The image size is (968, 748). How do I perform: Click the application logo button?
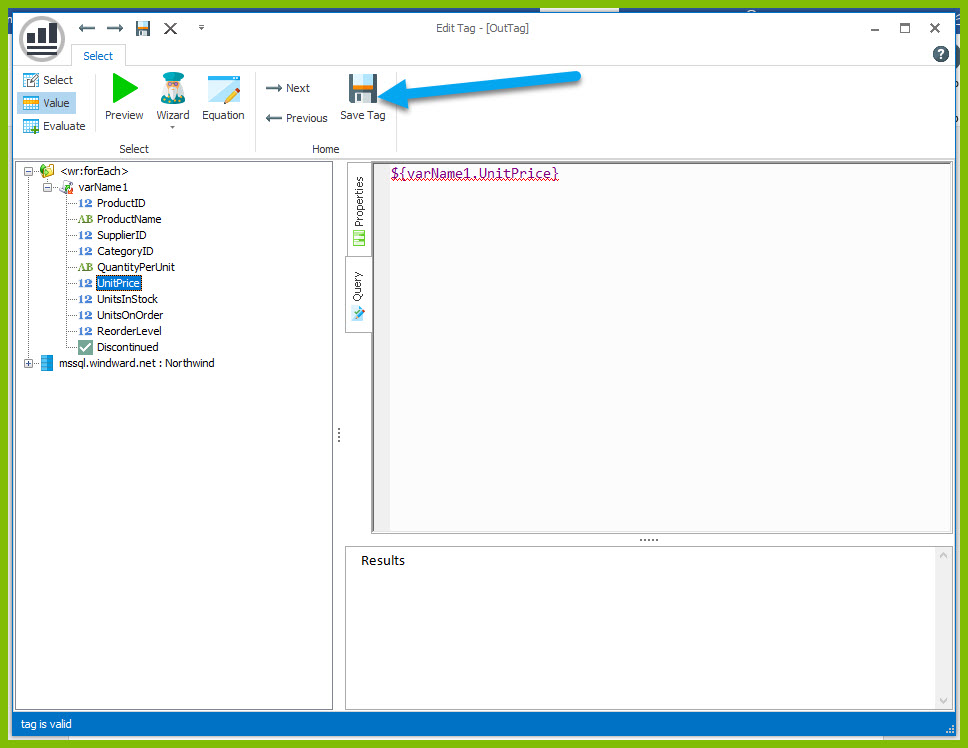point(42,38)
